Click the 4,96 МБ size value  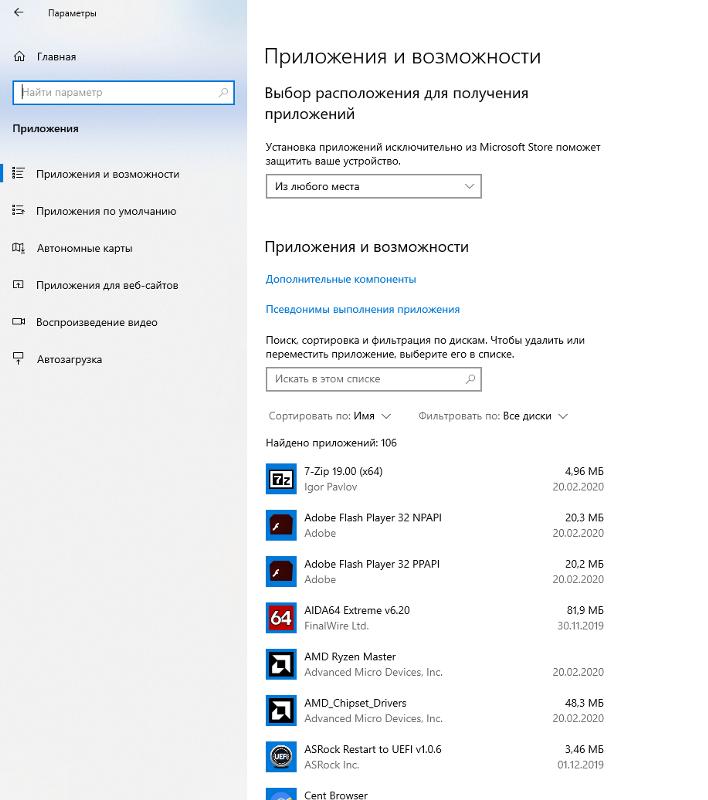click(584, 471)
